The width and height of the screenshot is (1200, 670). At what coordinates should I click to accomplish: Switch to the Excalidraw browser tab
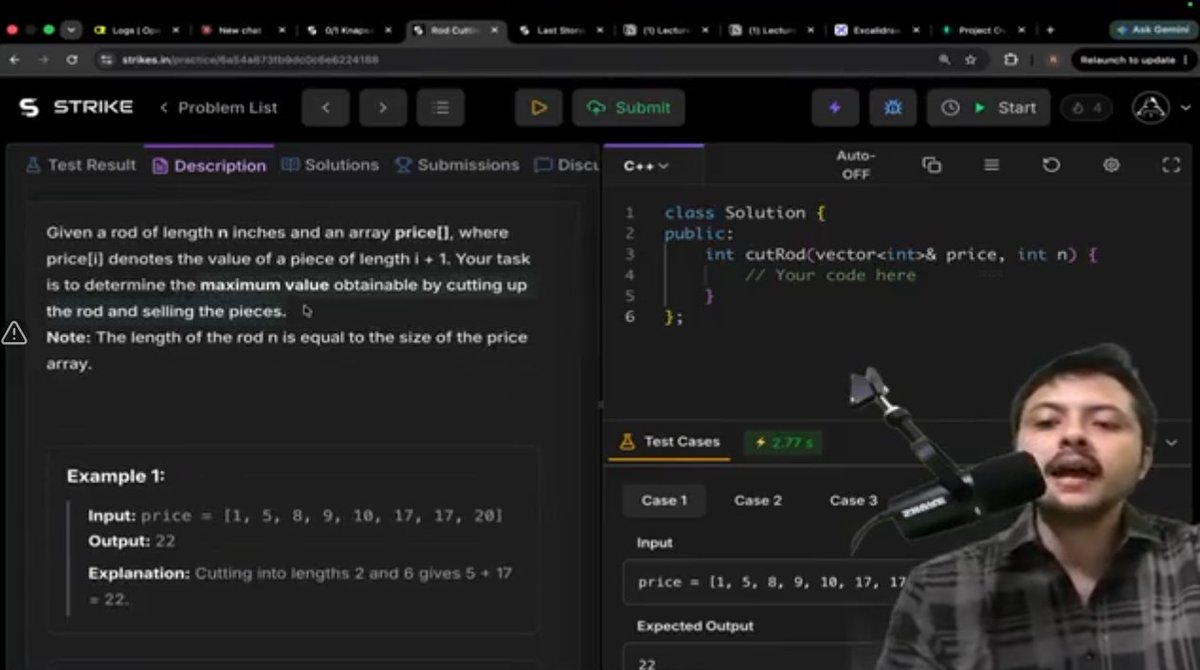[877, 30]
